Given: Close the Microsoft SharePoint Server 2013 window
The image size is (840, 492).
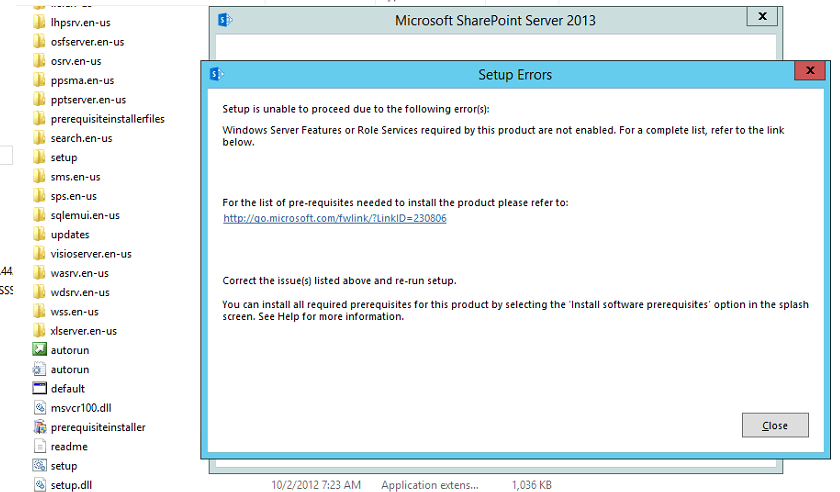Looking at the screenshot, I should click(762, 17).
